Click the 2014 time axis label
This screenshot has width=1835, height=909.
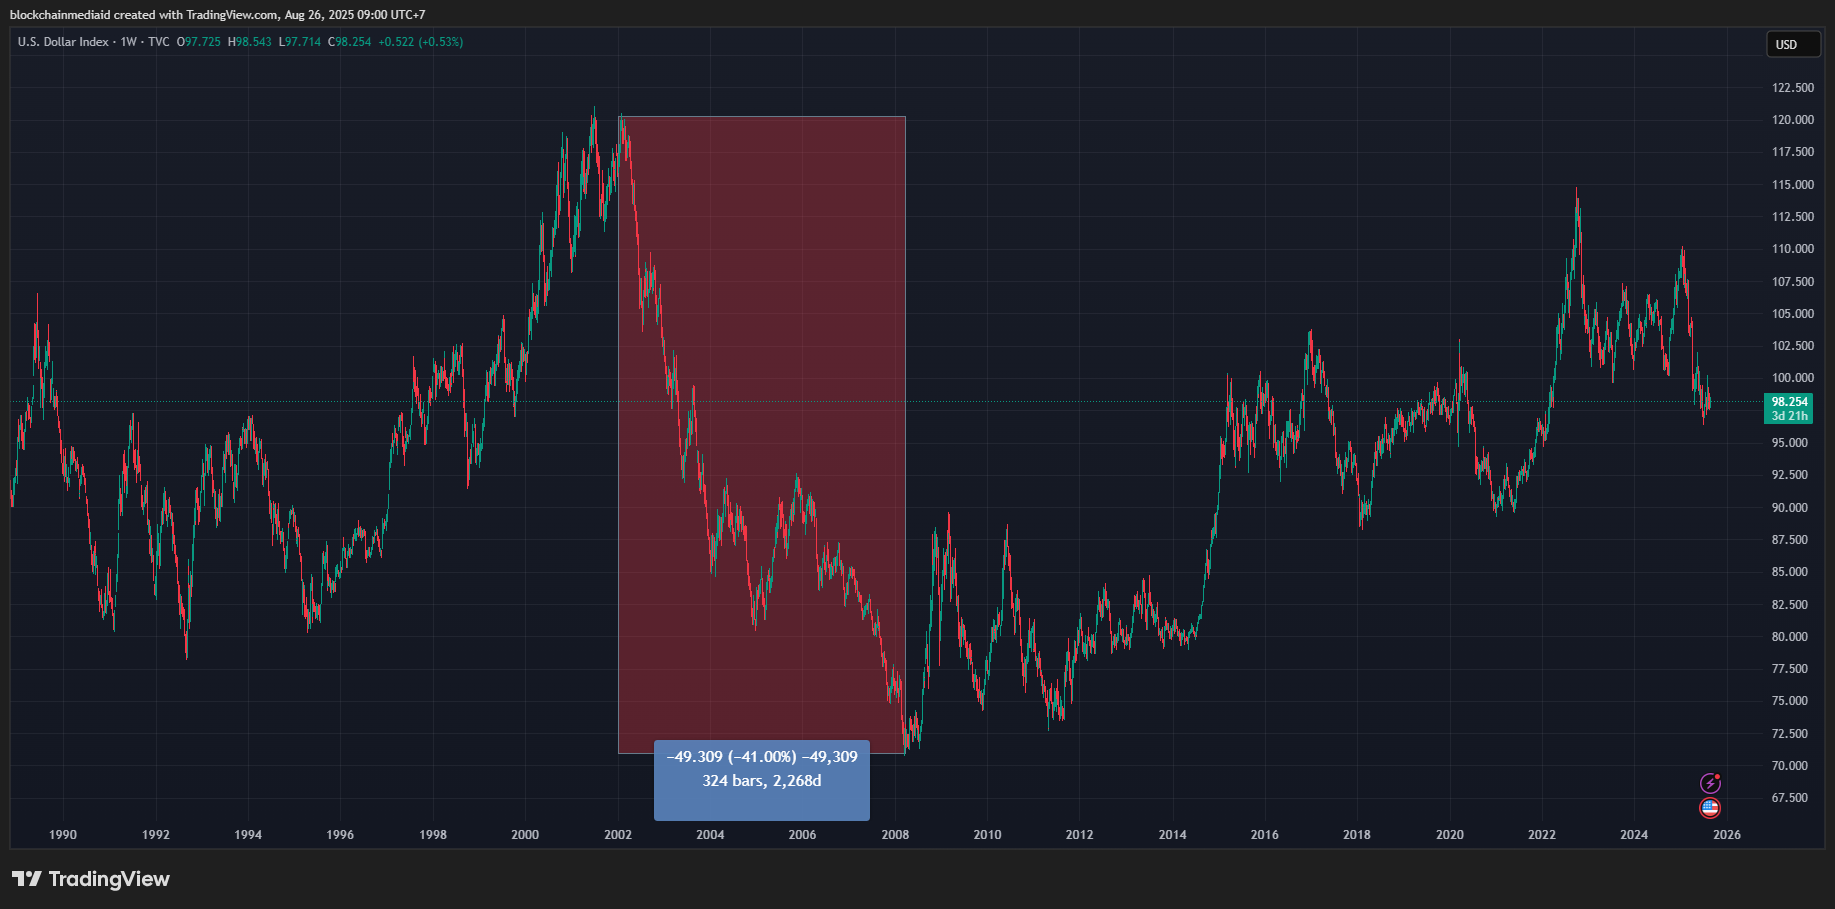(x=1173, y=835)
